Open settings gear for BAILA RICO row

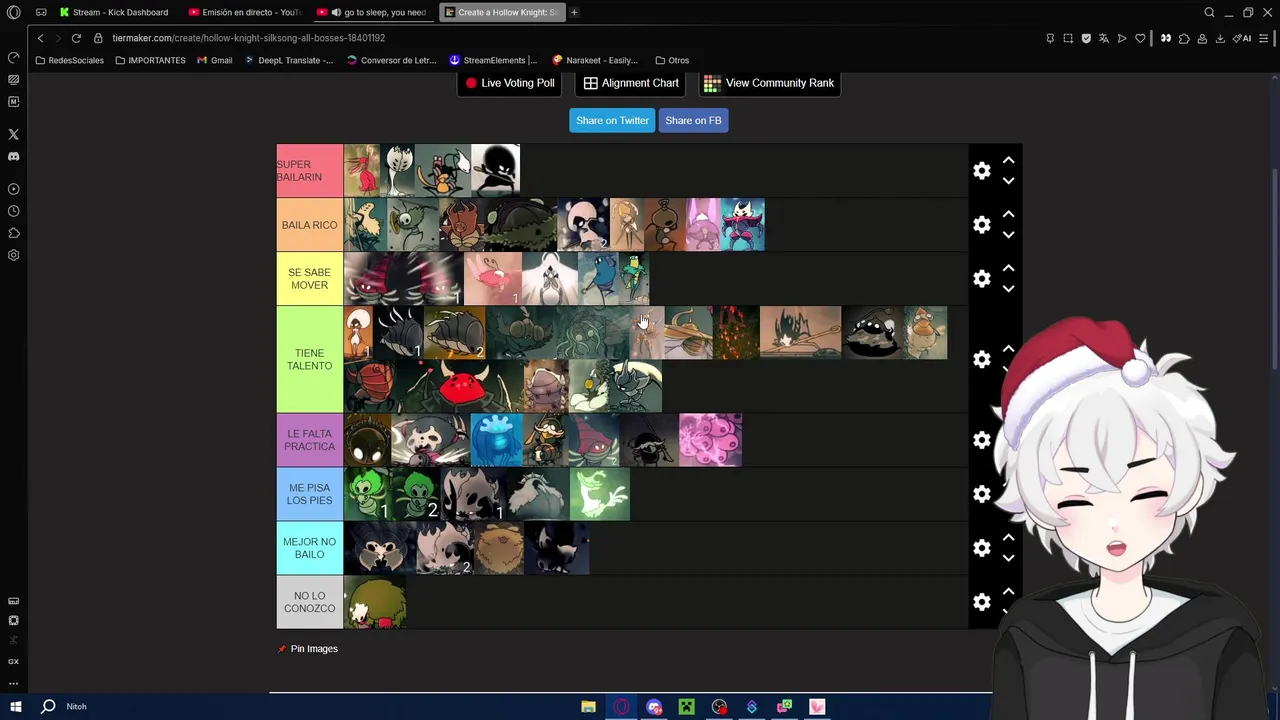[x=982, y=225]
